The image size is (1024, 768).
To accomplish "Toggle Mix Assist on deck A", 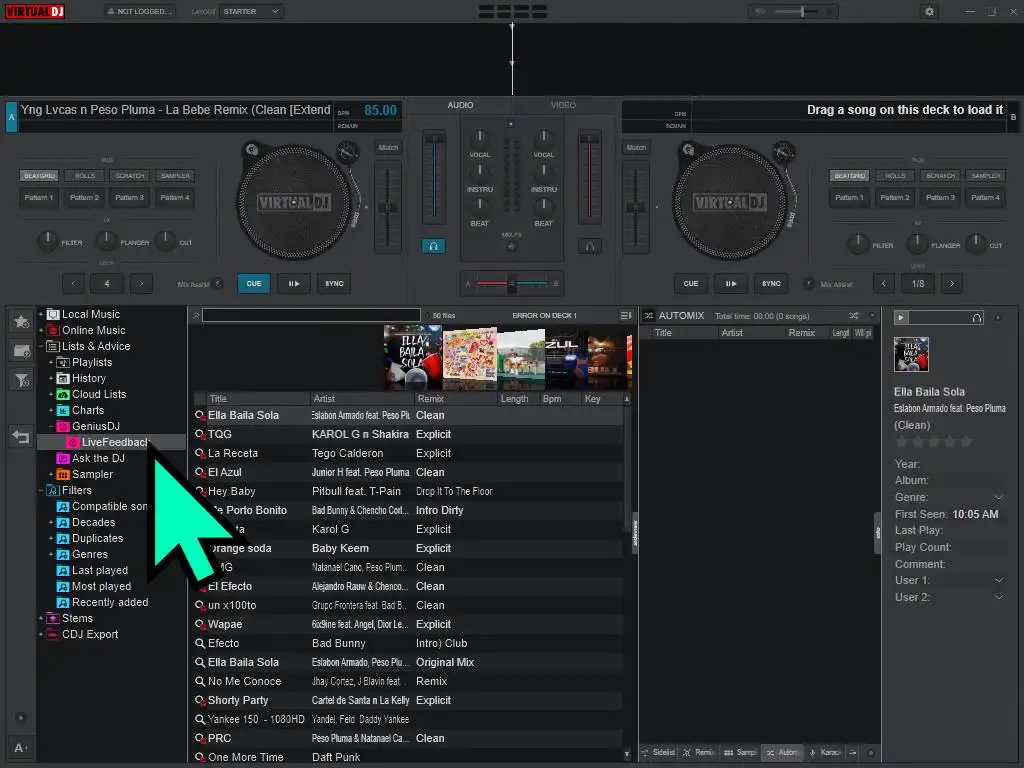I will point(218,283).
